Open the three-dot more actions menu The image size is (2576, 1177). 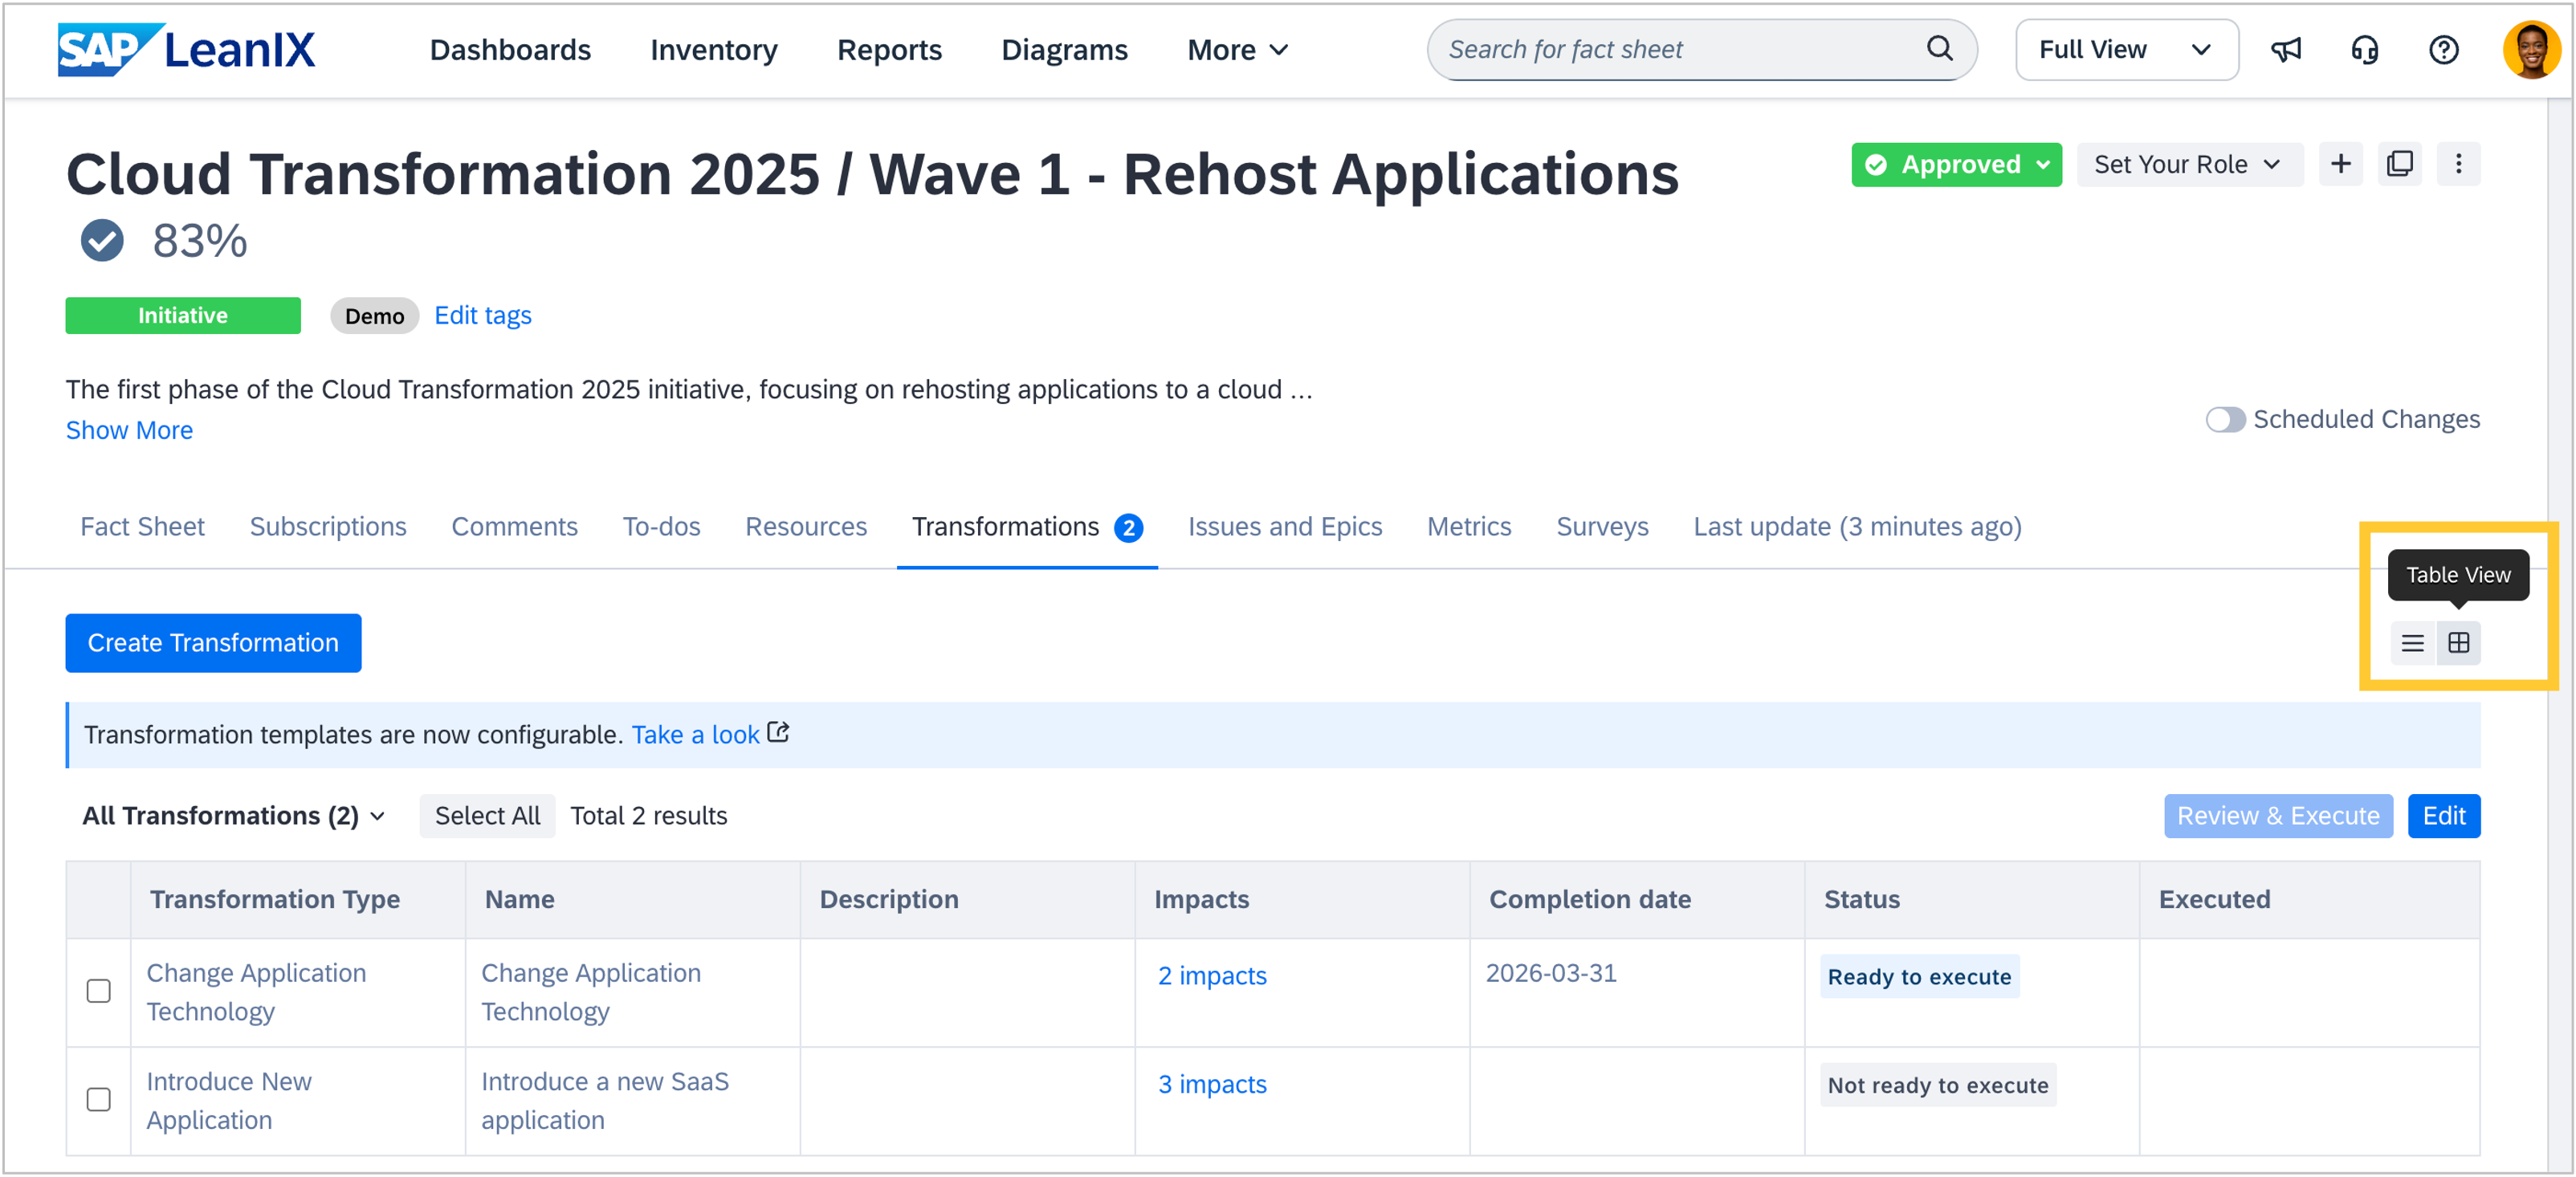click(2459, 164)
